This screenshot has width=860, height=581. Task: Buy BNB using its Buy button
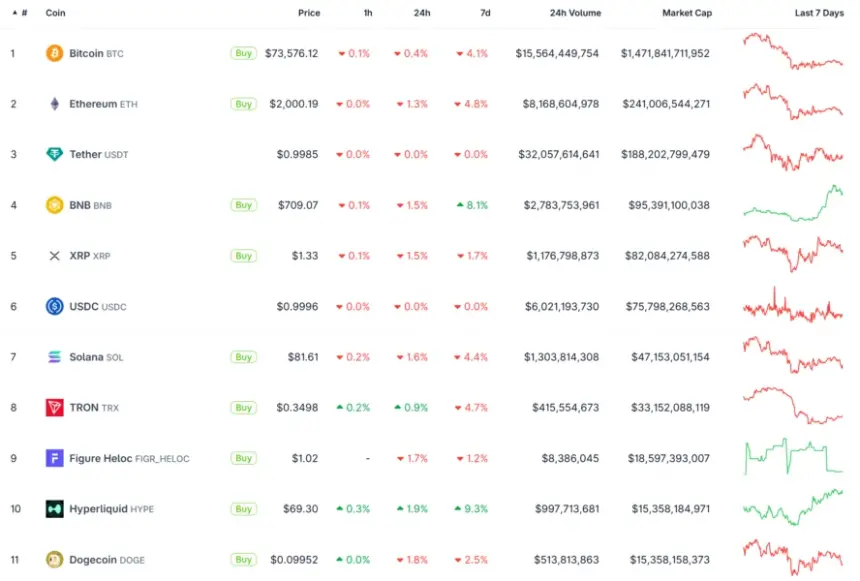244,205
